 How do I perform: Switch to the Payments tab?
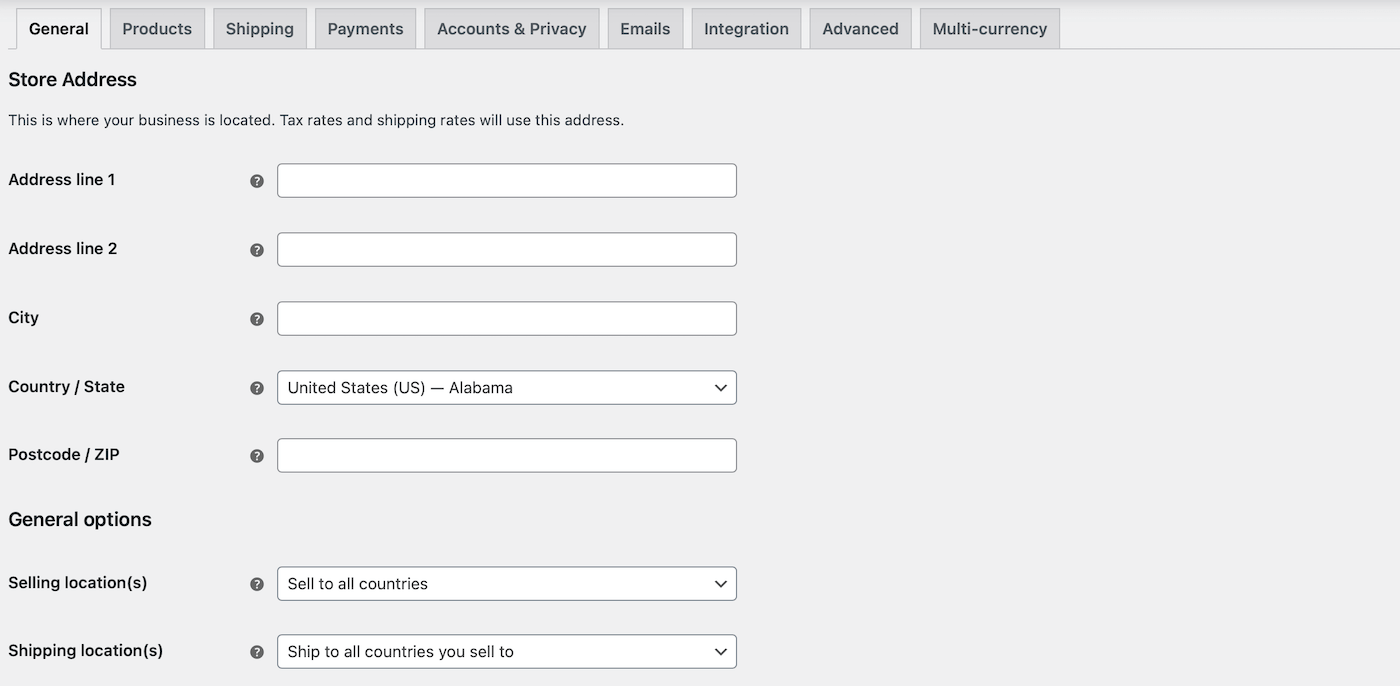point(365,28)
